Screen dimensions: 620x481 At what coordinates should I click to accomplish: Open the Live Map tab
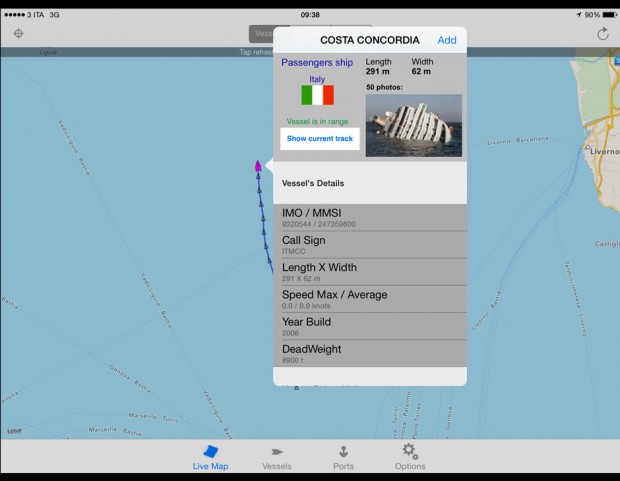click(210, 458)
